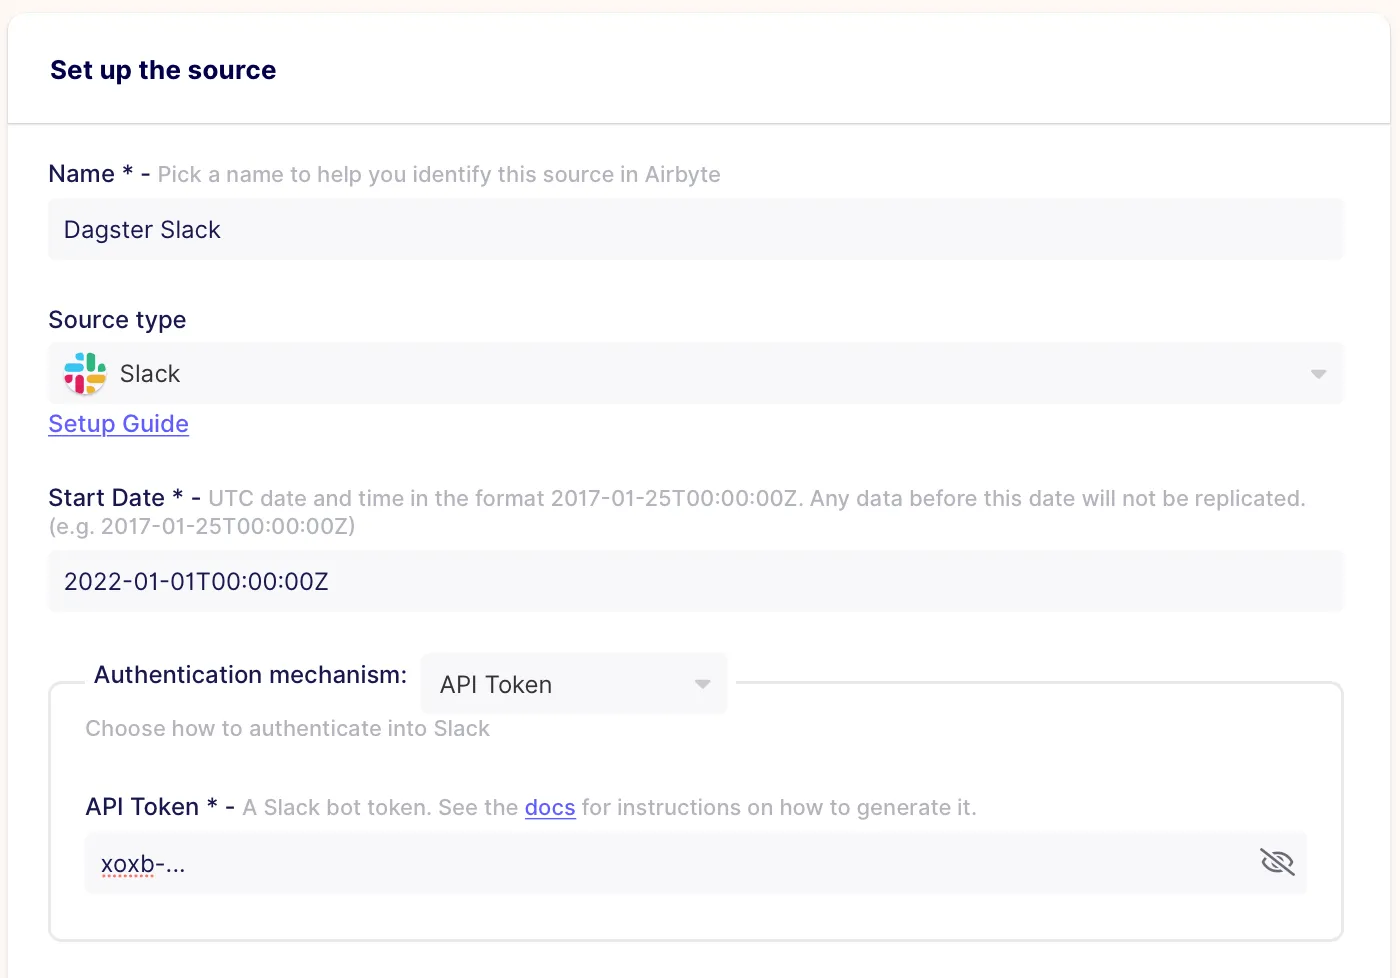Click the 'Source type' label

tap(117, 320)
